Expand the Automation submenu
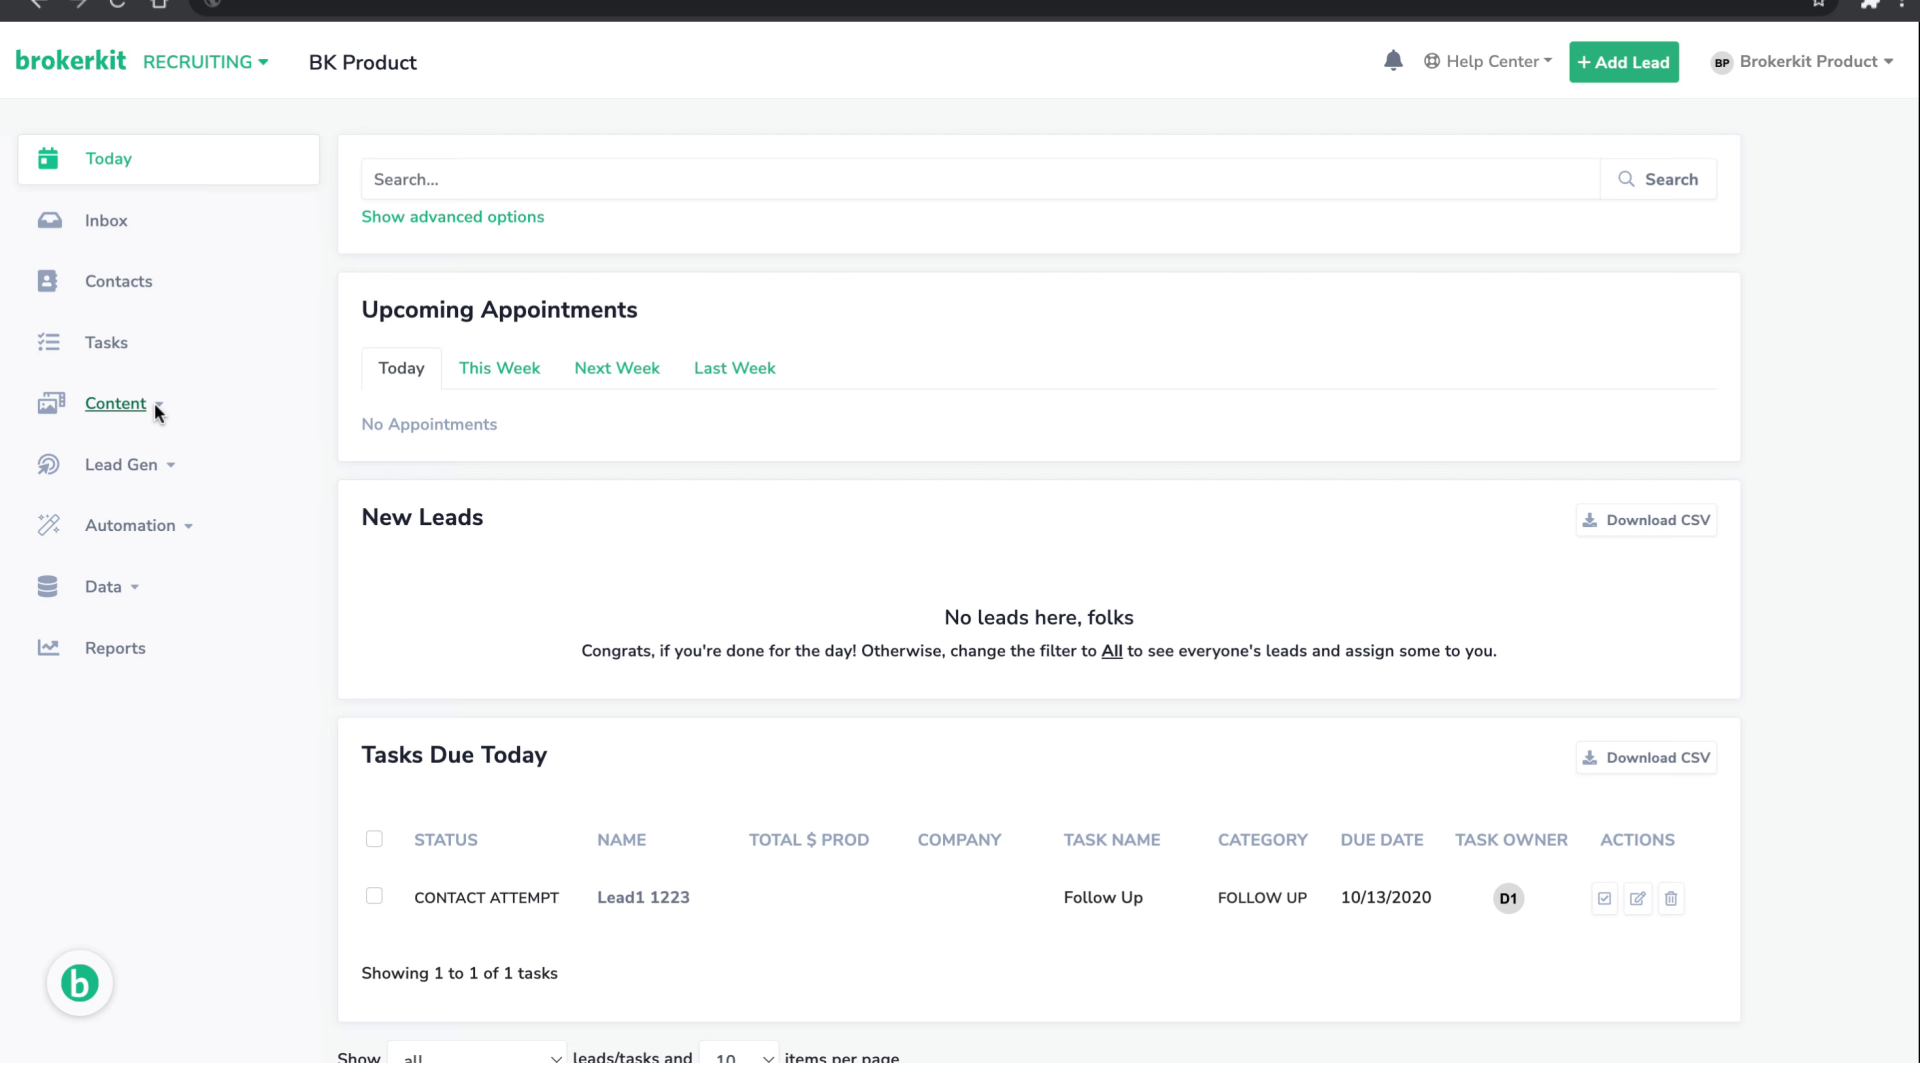The height and width of the screenshot is (1080, 1920). coord(188,526)
